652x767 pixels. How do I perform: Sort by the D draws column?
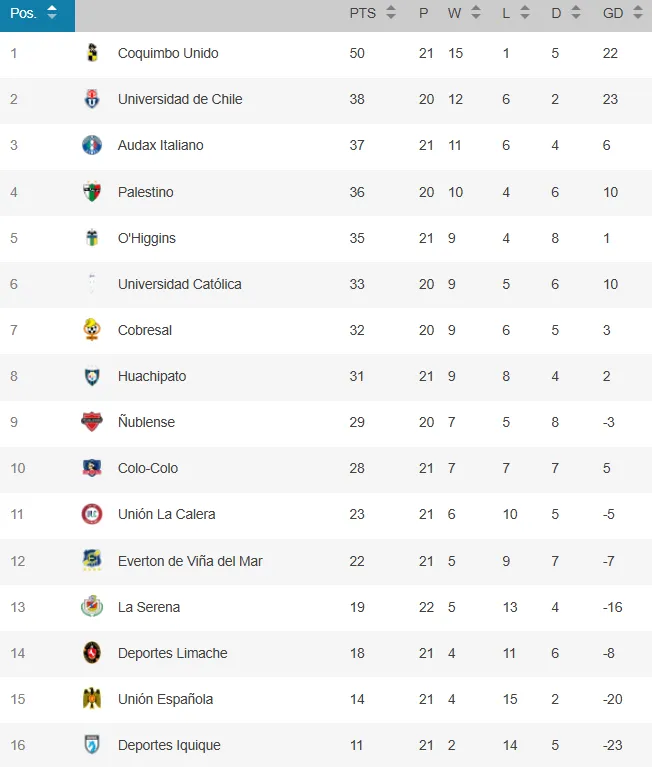pyautogui.click(x=565, y=13)
